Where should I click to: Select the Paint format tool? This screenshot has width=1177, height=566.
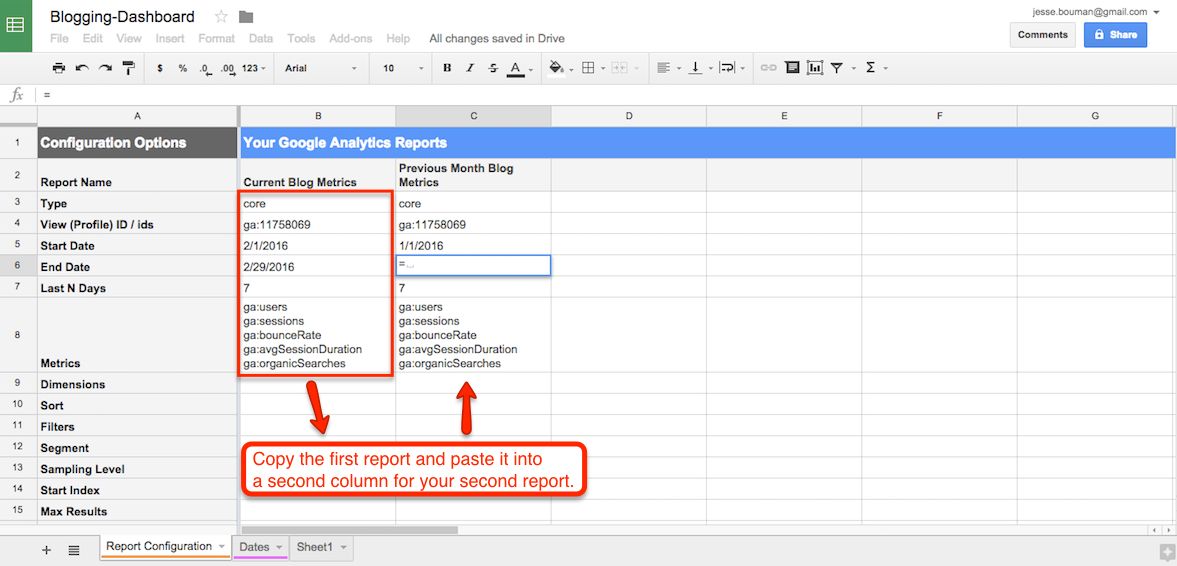point(128,68)
